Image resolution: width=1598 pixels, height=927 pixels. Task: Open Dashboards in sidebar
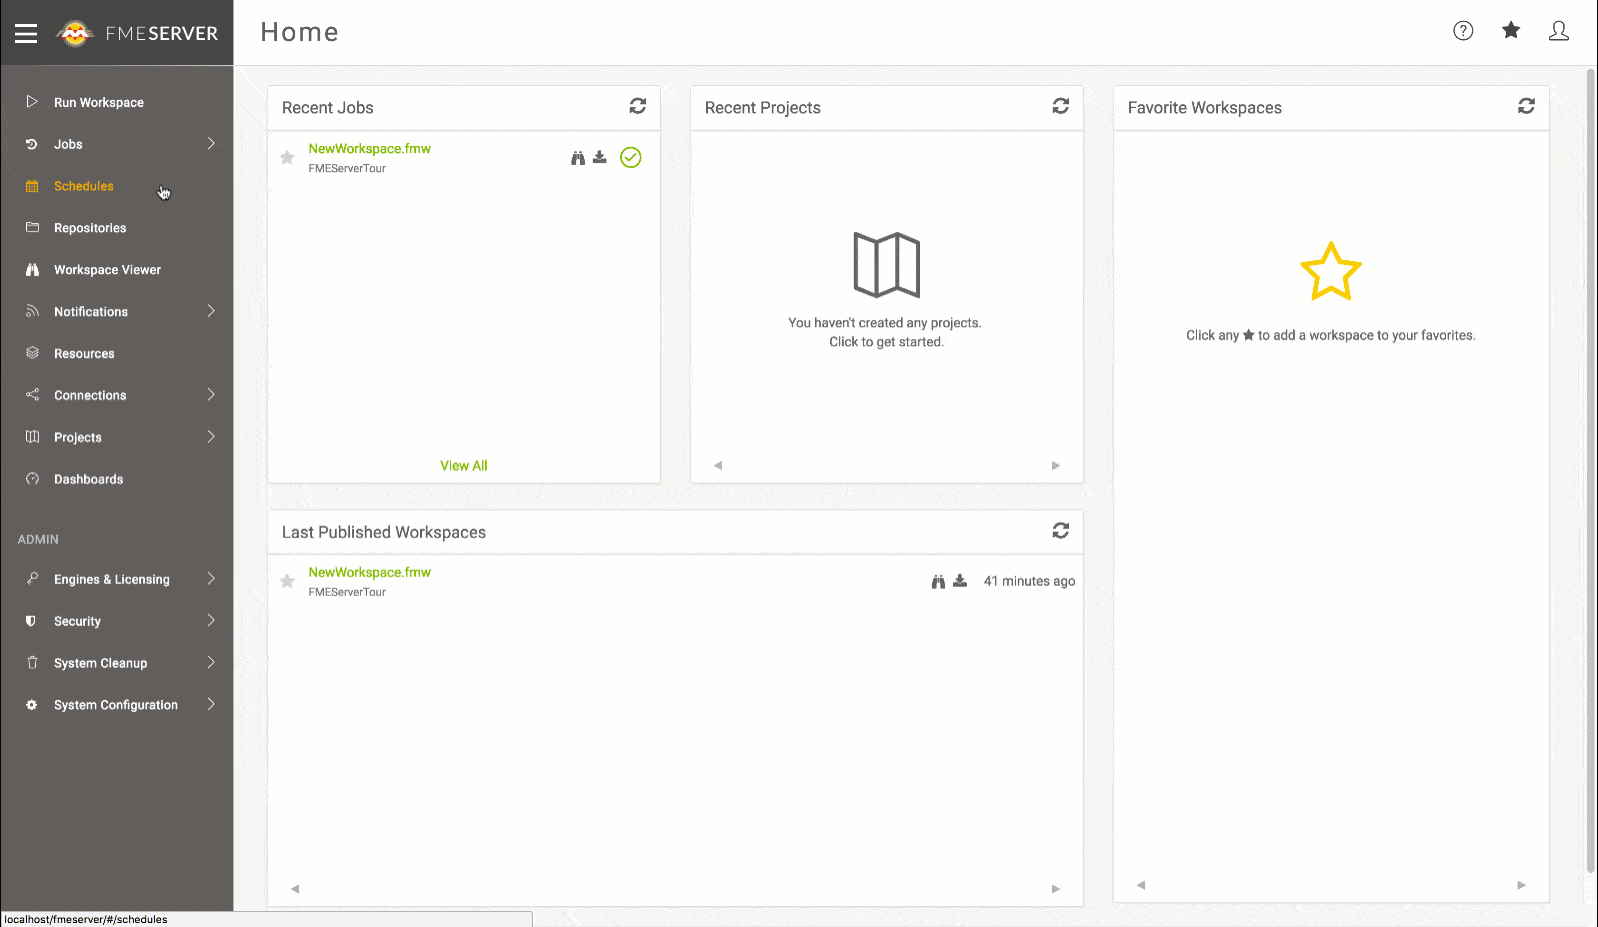89,479
